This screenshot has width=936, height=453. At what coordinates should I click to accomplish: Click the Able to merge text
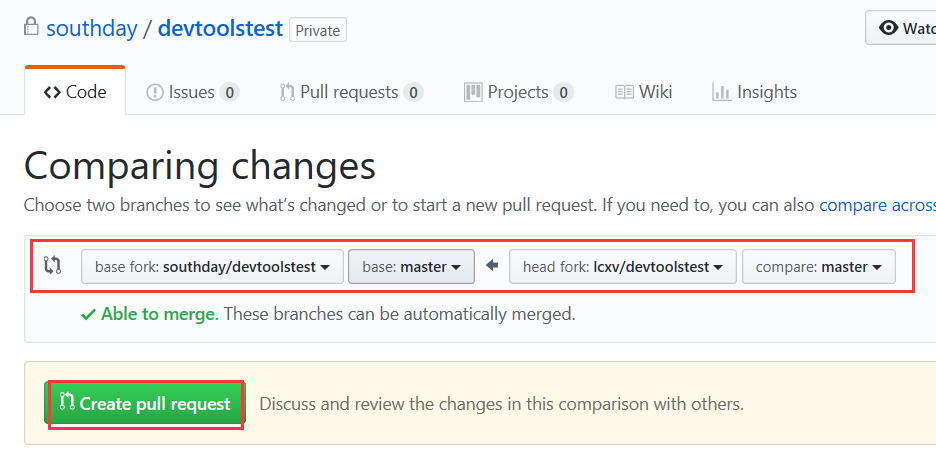click(x=159, y=314)
